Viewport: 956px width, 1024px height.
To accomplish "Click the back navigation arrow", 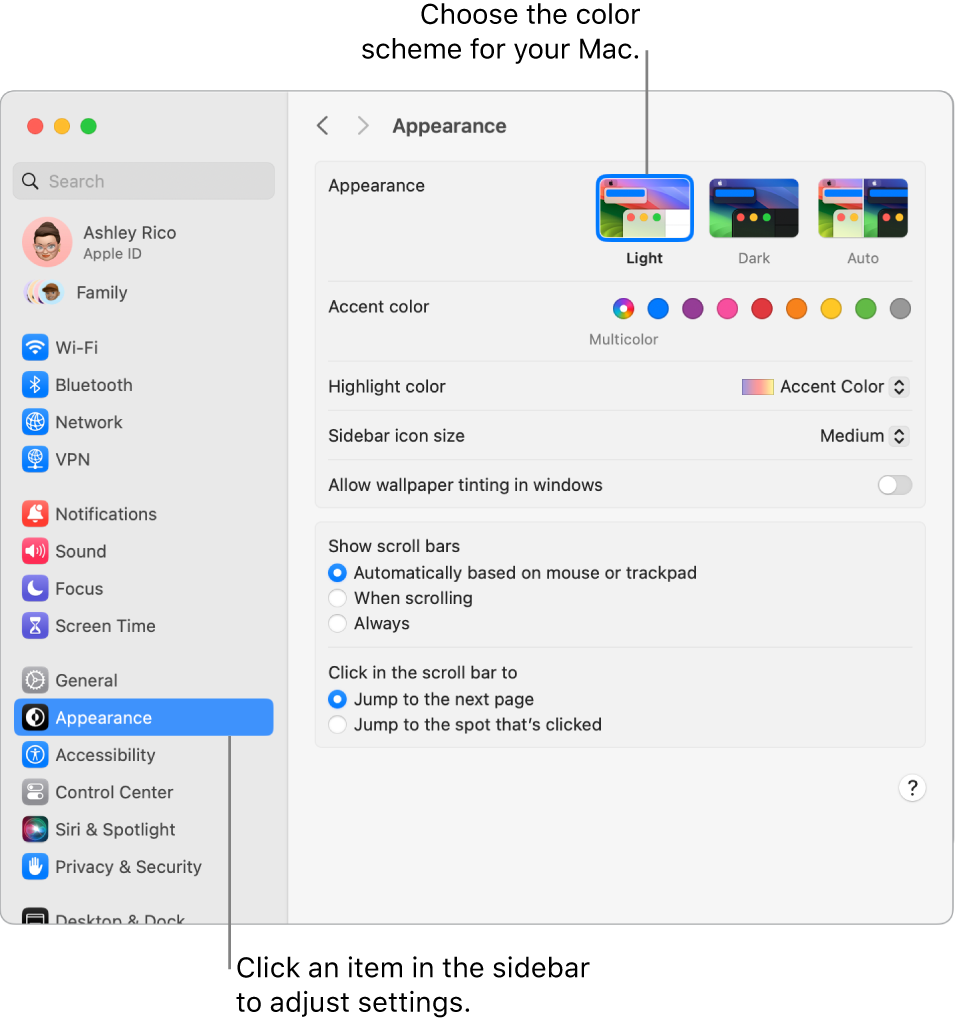I will click(x=322, y=125).
